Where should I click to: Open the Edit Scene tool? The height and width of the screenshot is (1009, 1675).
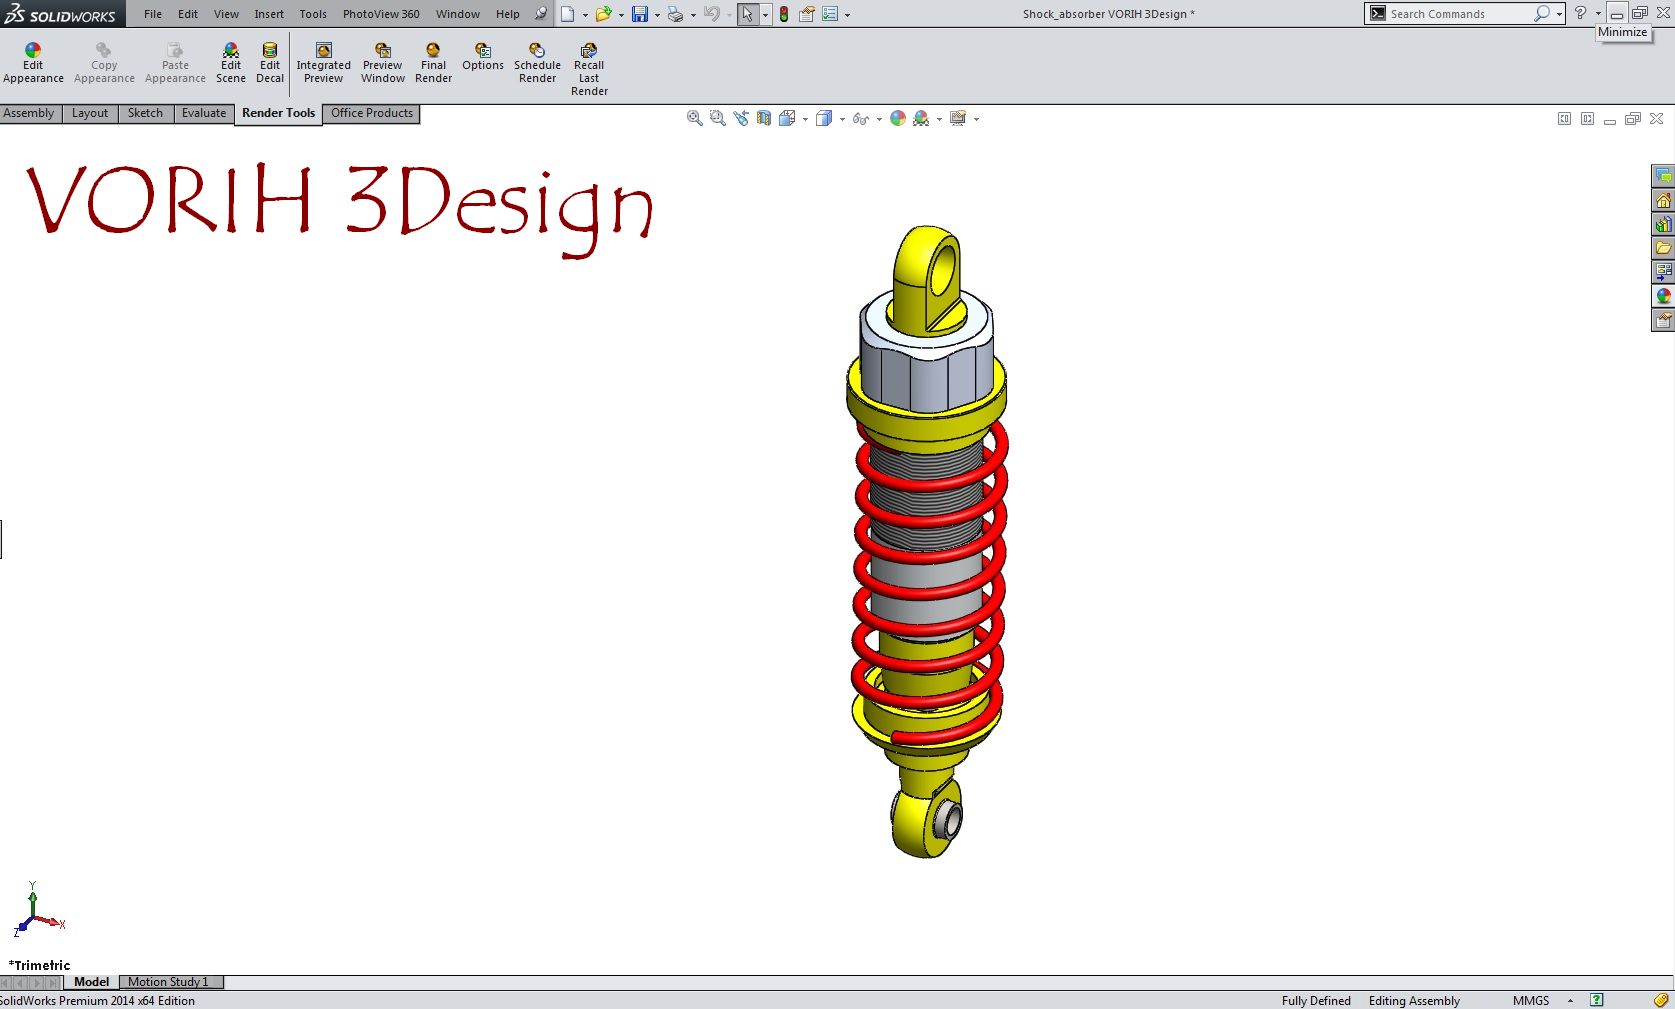pos(230,63)
